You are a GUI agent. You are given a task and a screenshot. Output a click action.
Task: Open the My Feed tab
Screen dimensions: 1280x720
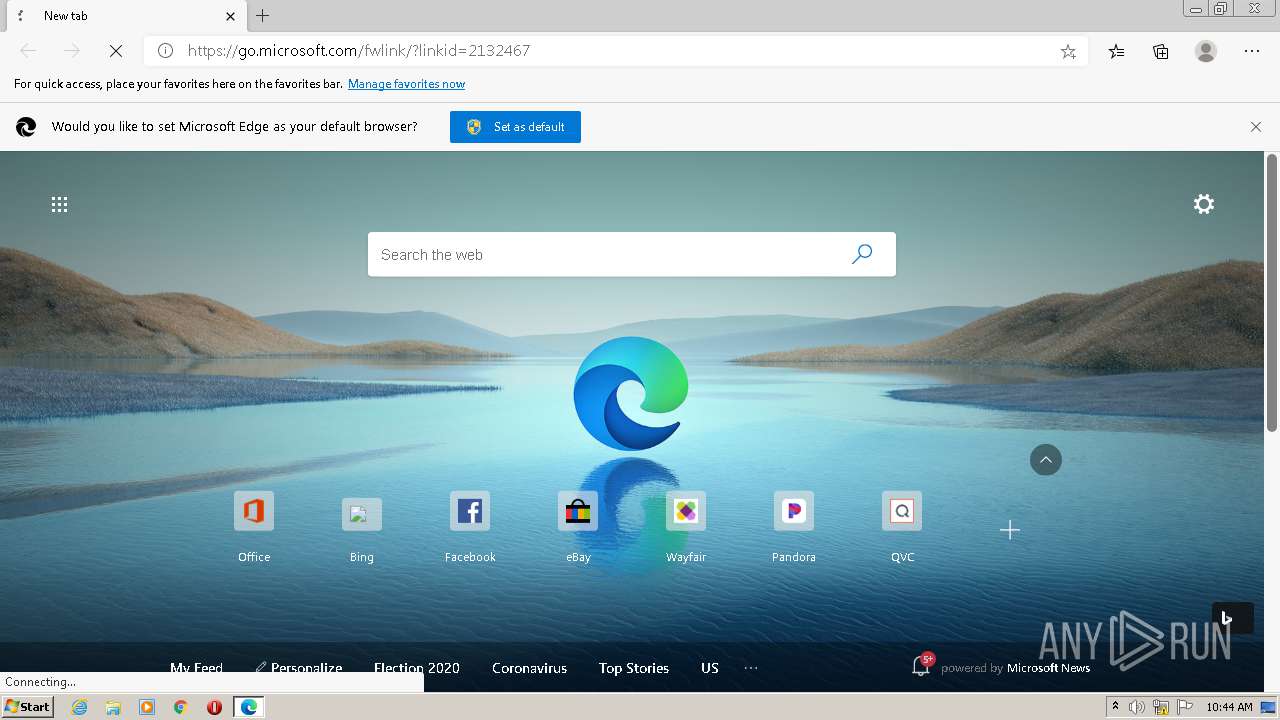coord(196,668)
